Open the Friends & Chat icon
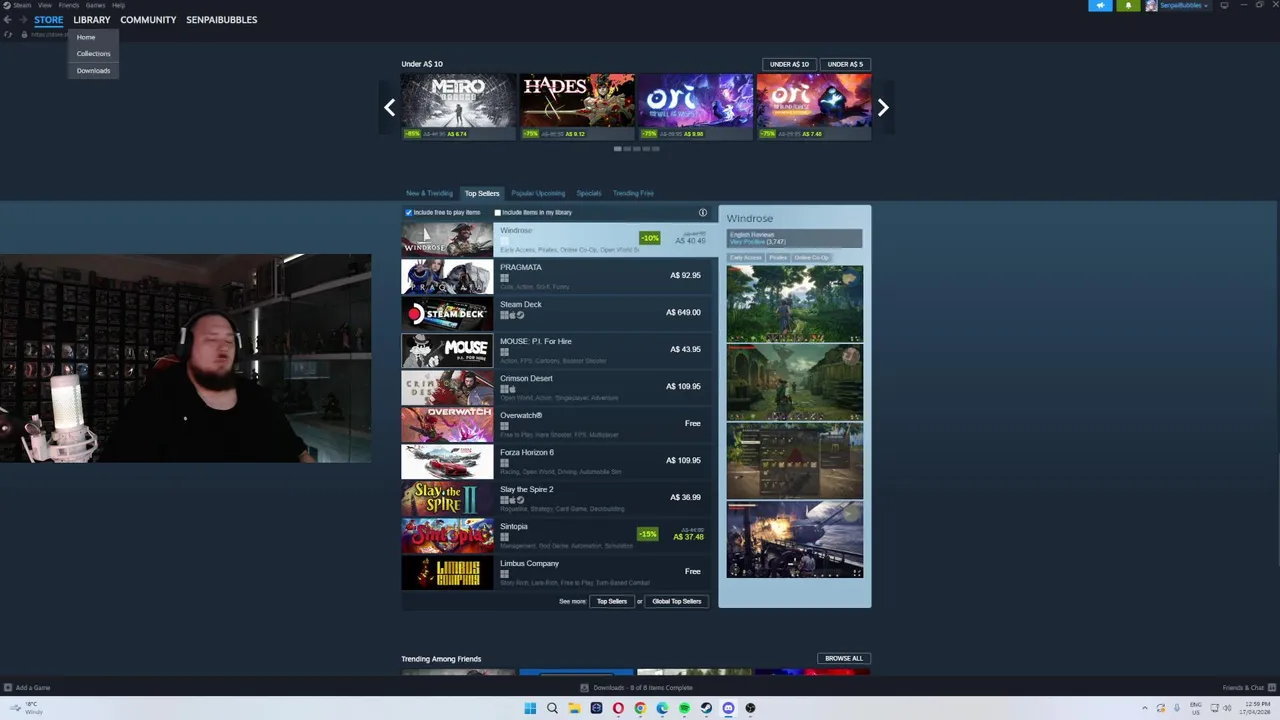 click(x=1272, y=688)
